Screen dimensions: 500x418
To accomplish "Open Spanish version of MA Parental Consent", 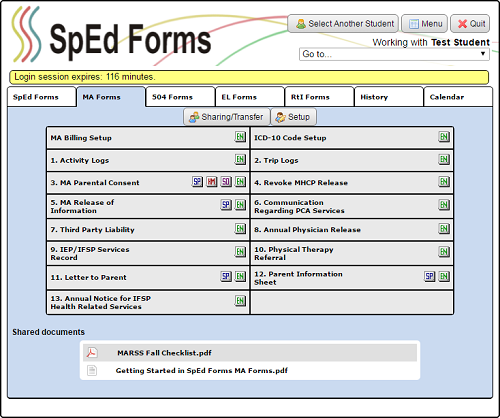I will point(197,182).
